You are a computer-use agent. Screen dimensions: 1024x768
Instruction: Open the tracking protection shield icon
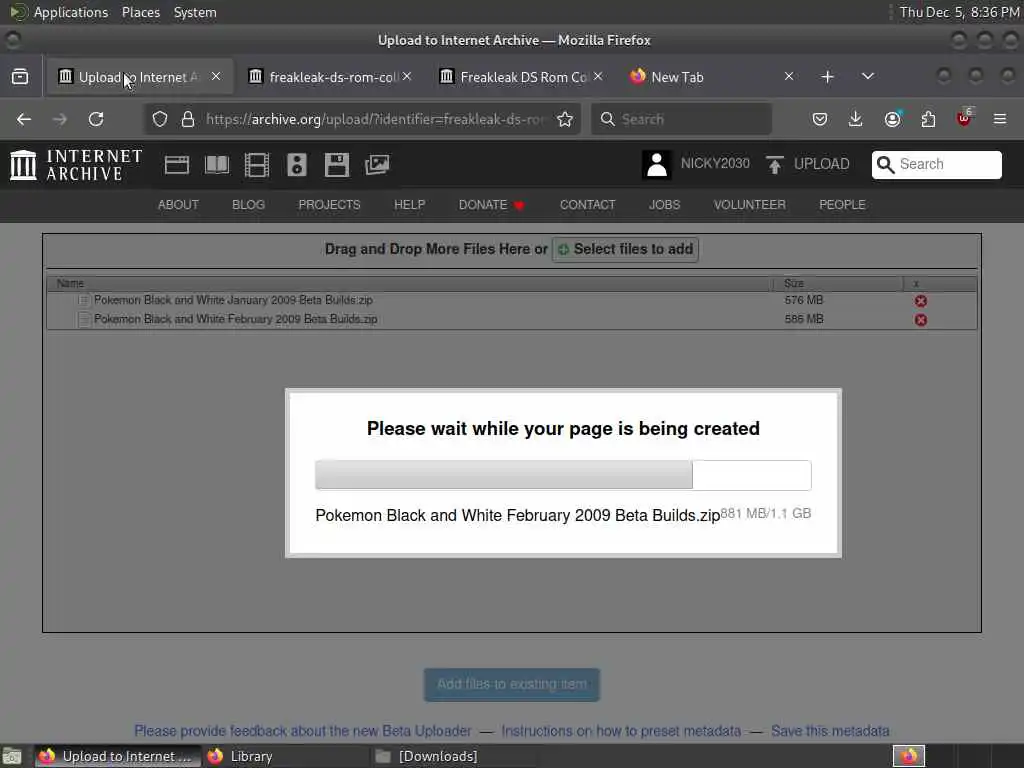point(160,120)
